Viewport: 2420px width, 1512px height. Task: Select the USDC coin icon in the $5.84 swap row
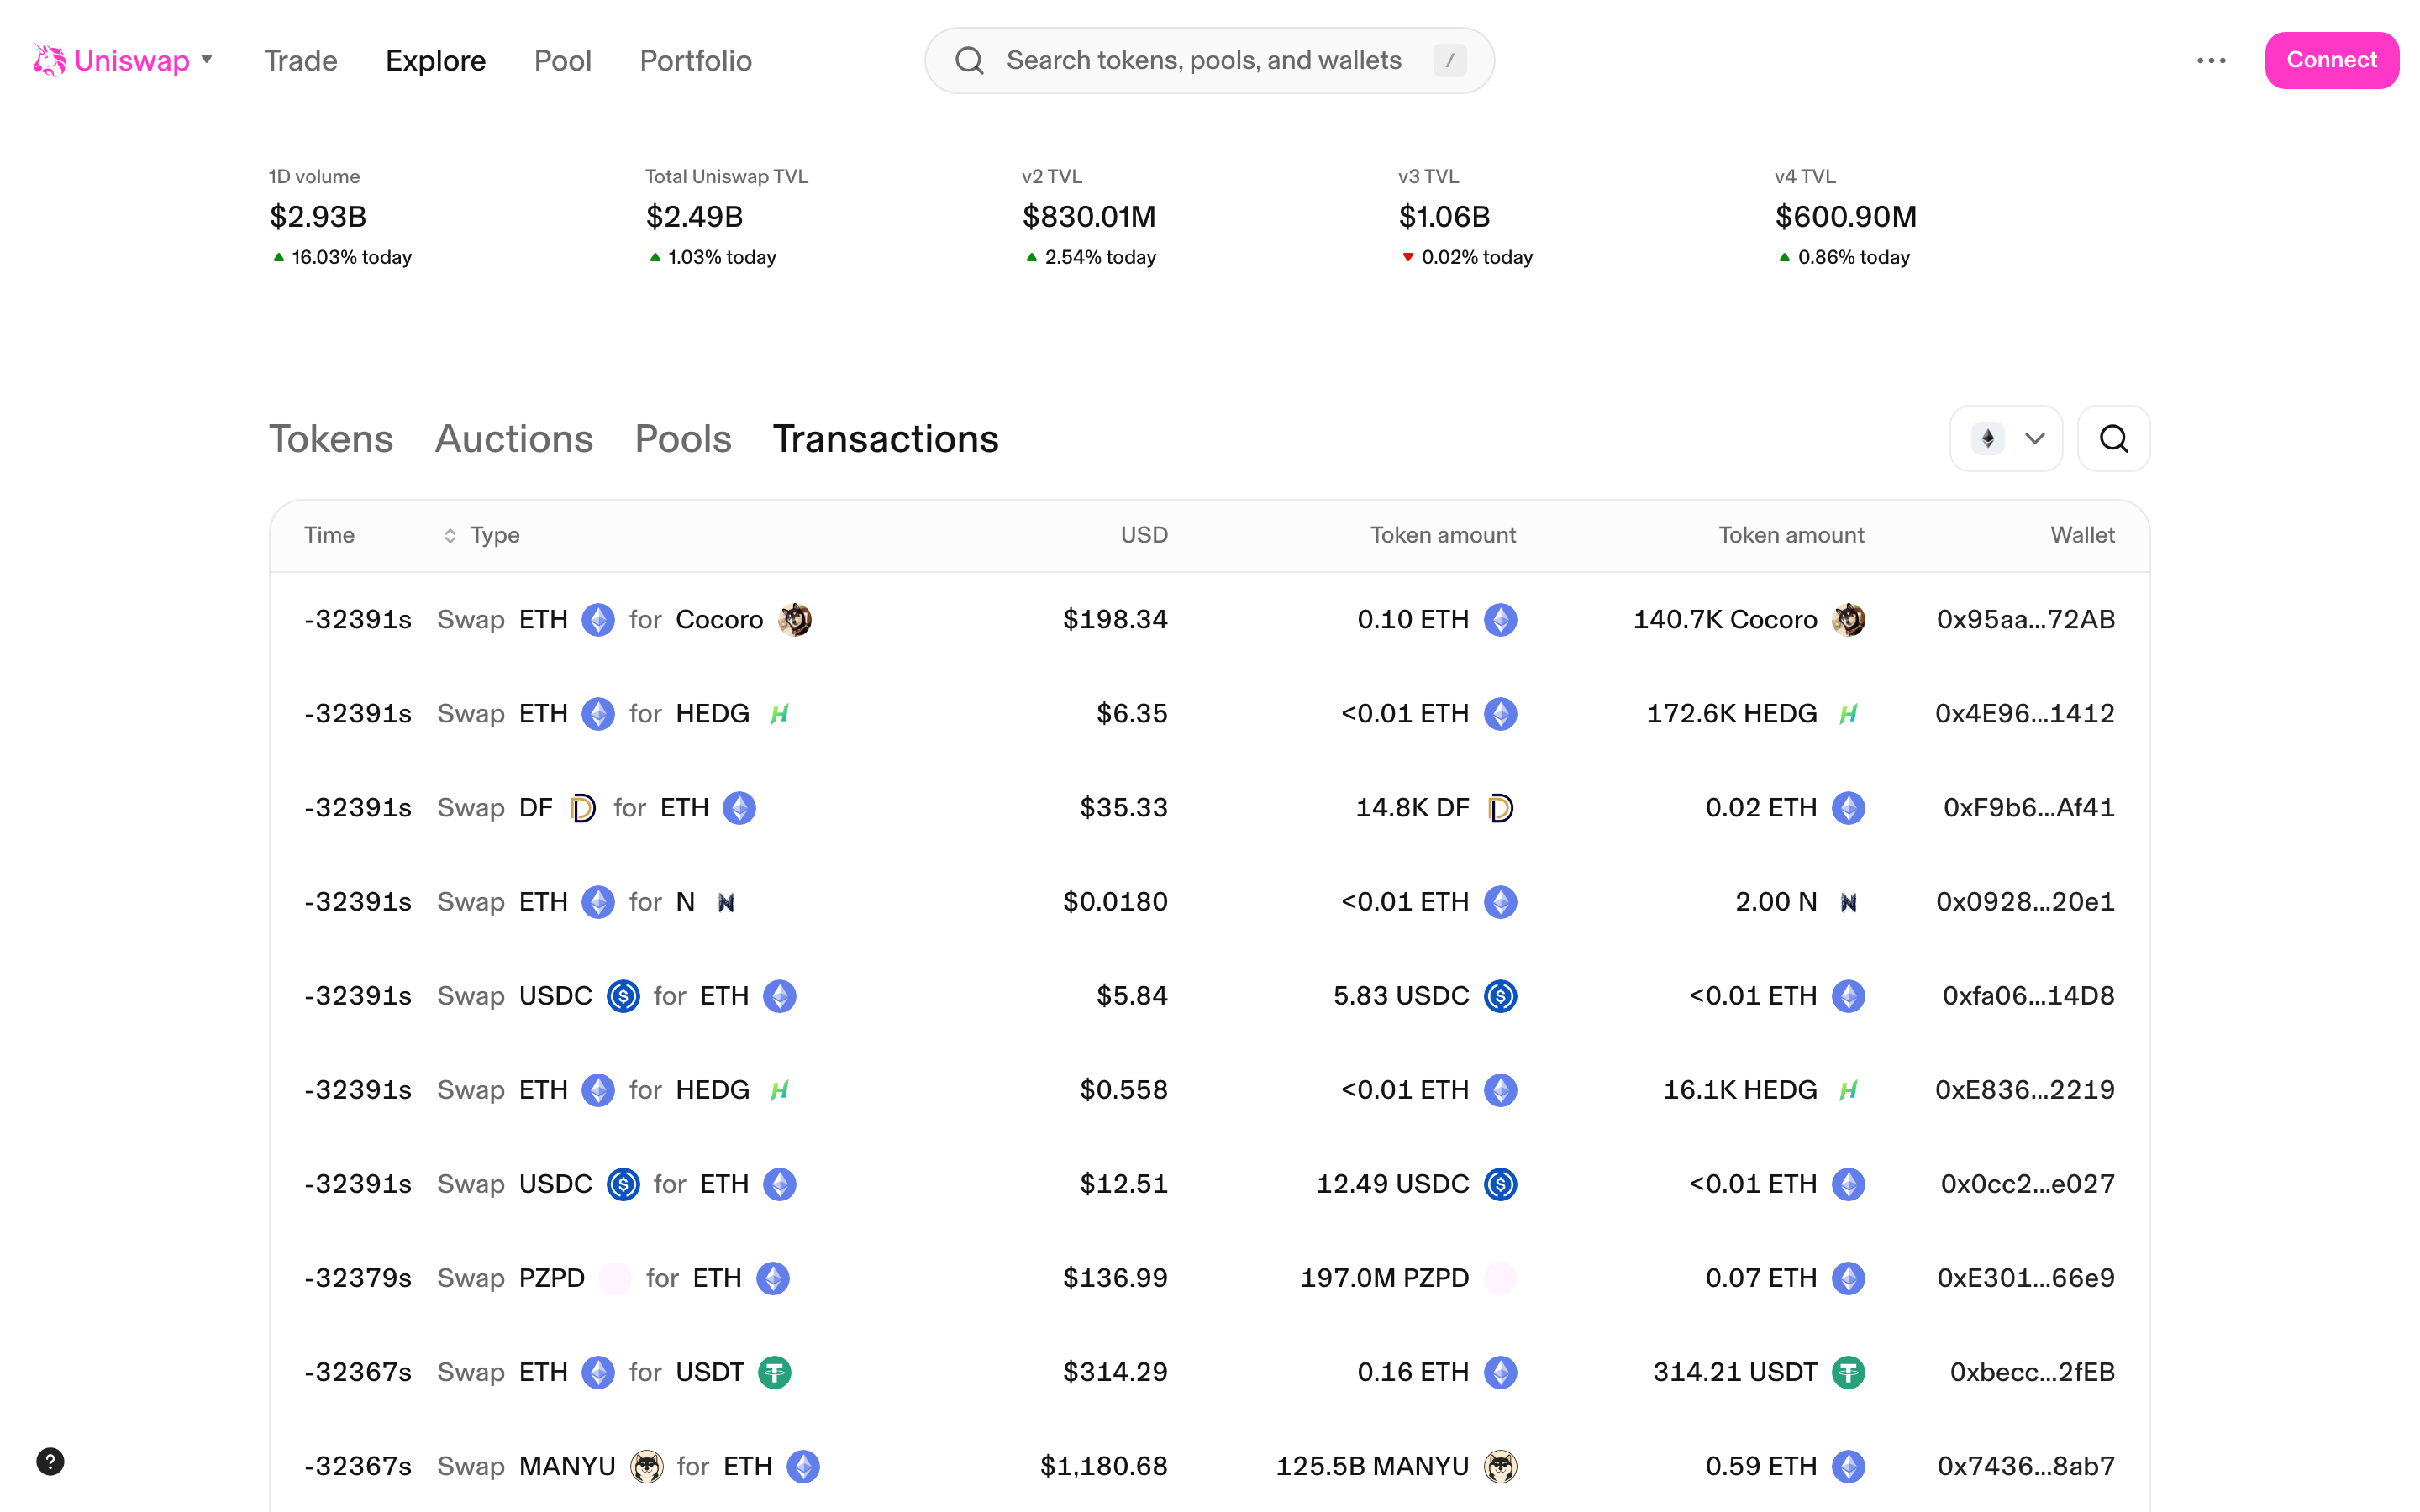click(622, 996)
